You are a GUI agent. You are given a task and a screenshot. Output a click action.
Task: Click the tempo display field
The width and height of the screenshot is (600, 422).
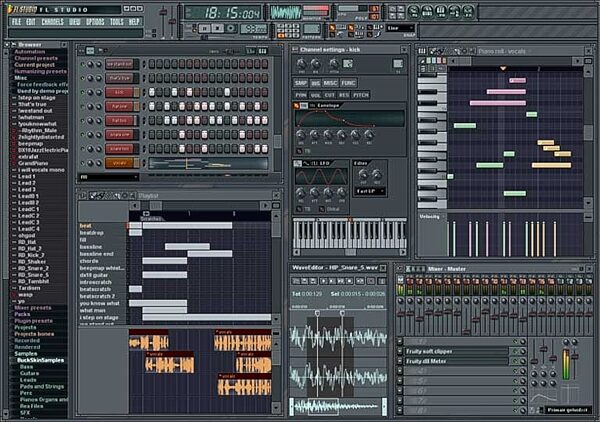point(254,29)
